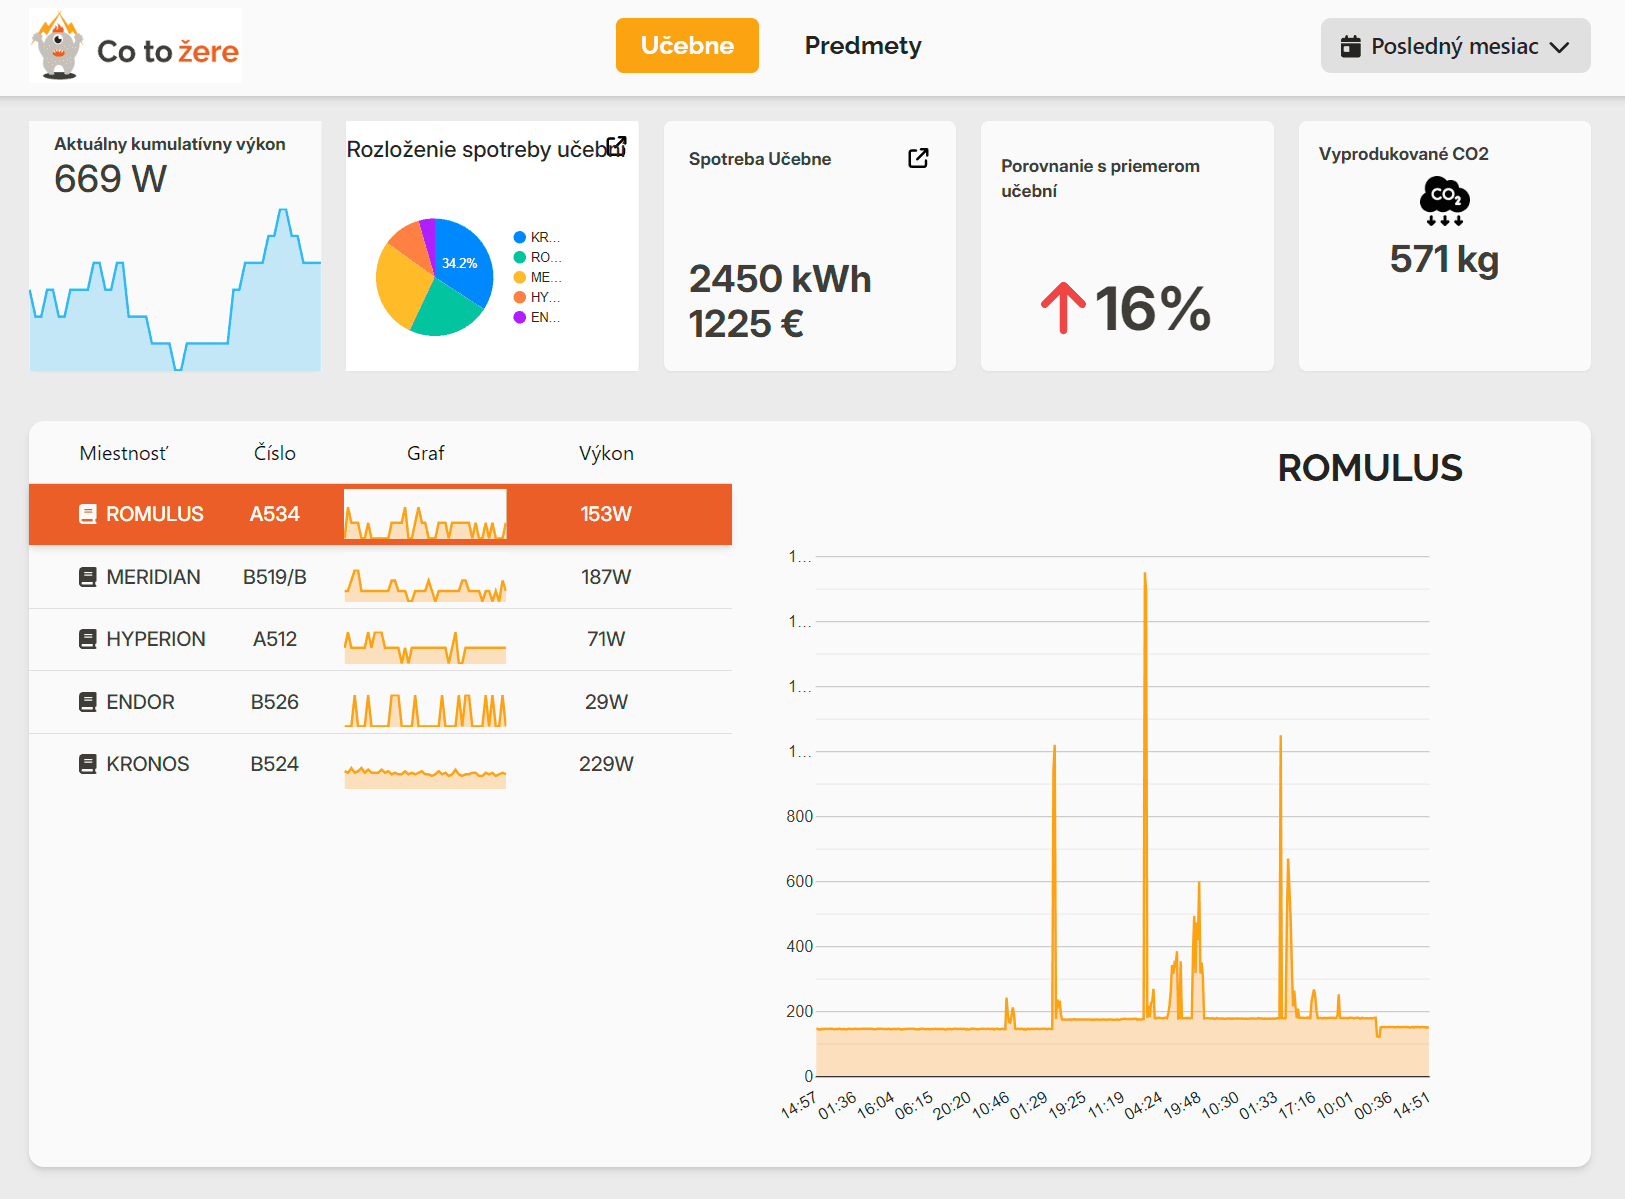Viewport: 1625px width, 1199px height.
Task: Switch to the Učebne tab
Action: [x=687, y=46]
